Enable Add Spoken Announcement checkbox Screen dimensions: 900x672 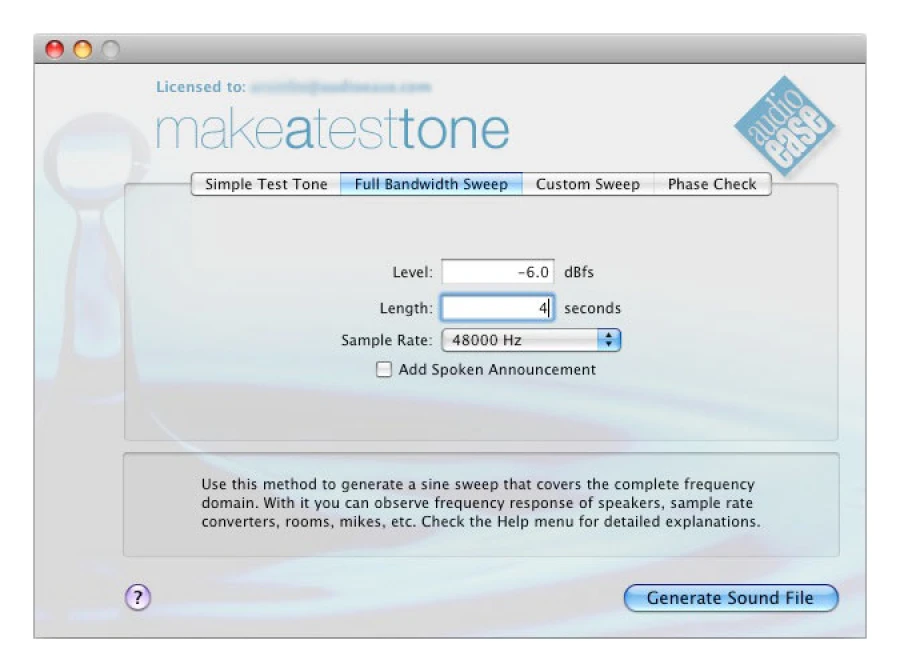[383, 370]
